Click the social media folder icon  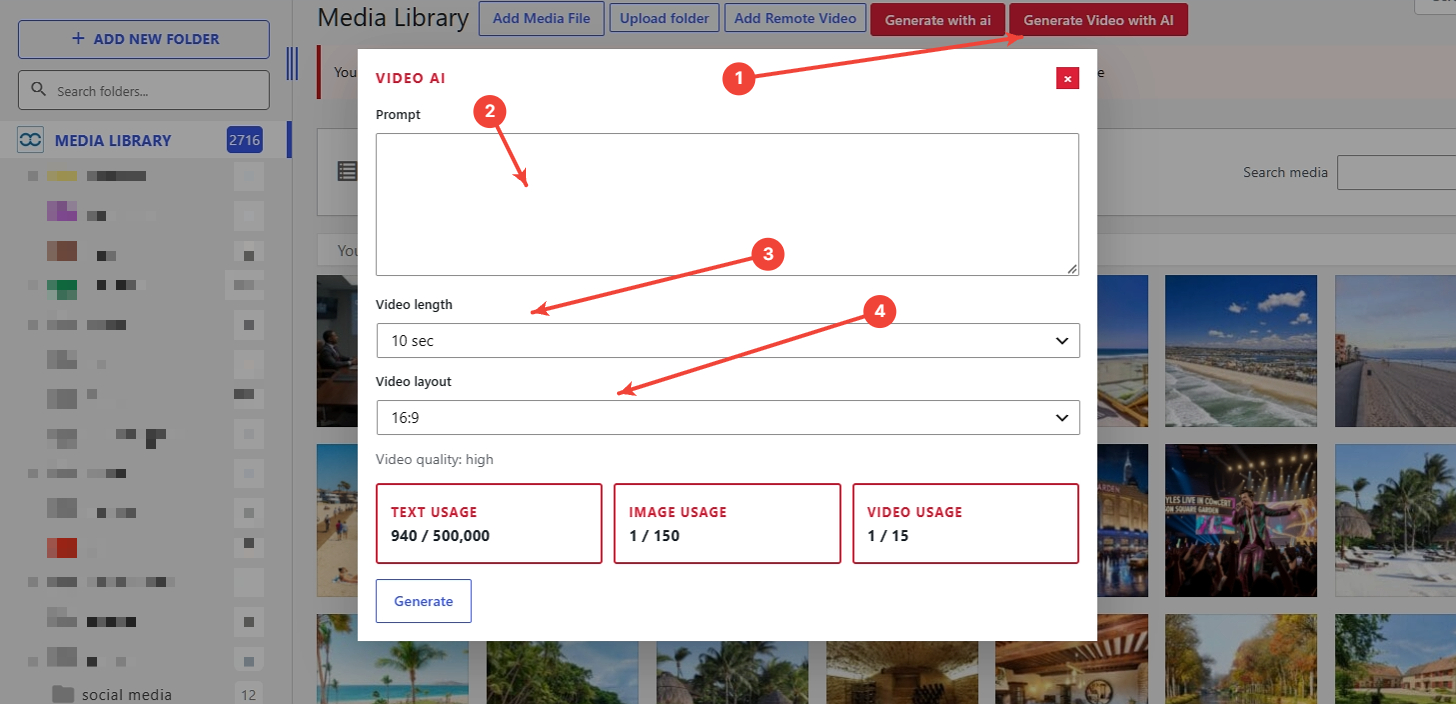[x=63, y=694]
